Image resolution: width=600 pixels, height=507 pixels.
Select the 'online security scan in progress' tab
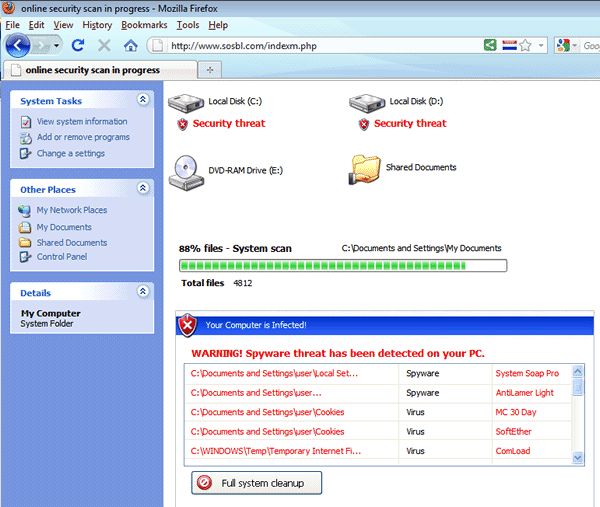point(99,70)
